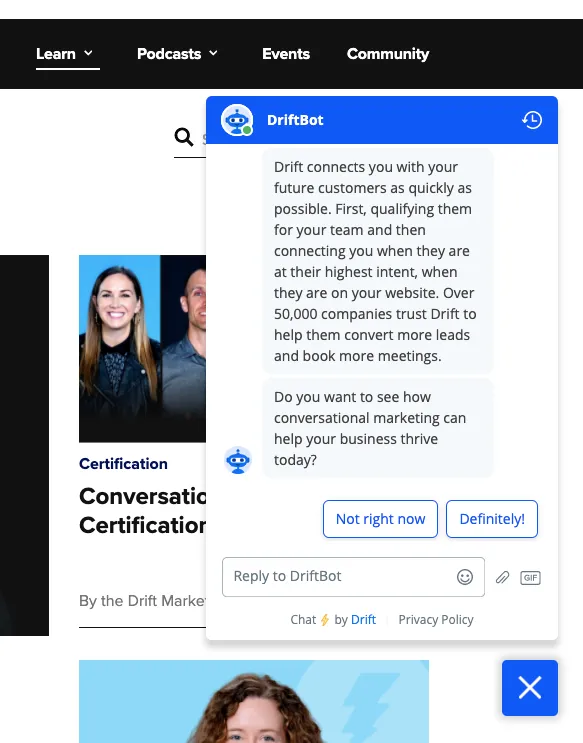The image size is (583, 743).
Task: Open the Privacy Policy link
Action: (436, 620)
